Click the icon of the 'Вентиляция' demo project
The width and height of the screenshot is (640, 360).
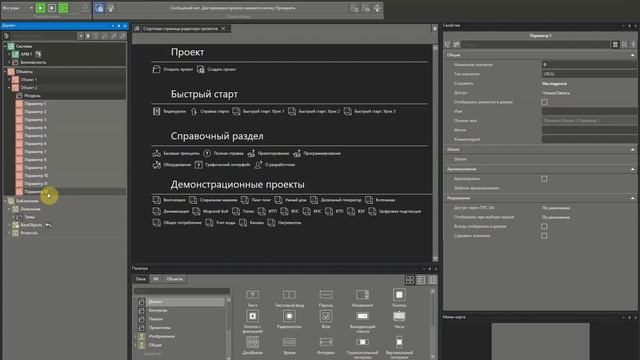156,200
